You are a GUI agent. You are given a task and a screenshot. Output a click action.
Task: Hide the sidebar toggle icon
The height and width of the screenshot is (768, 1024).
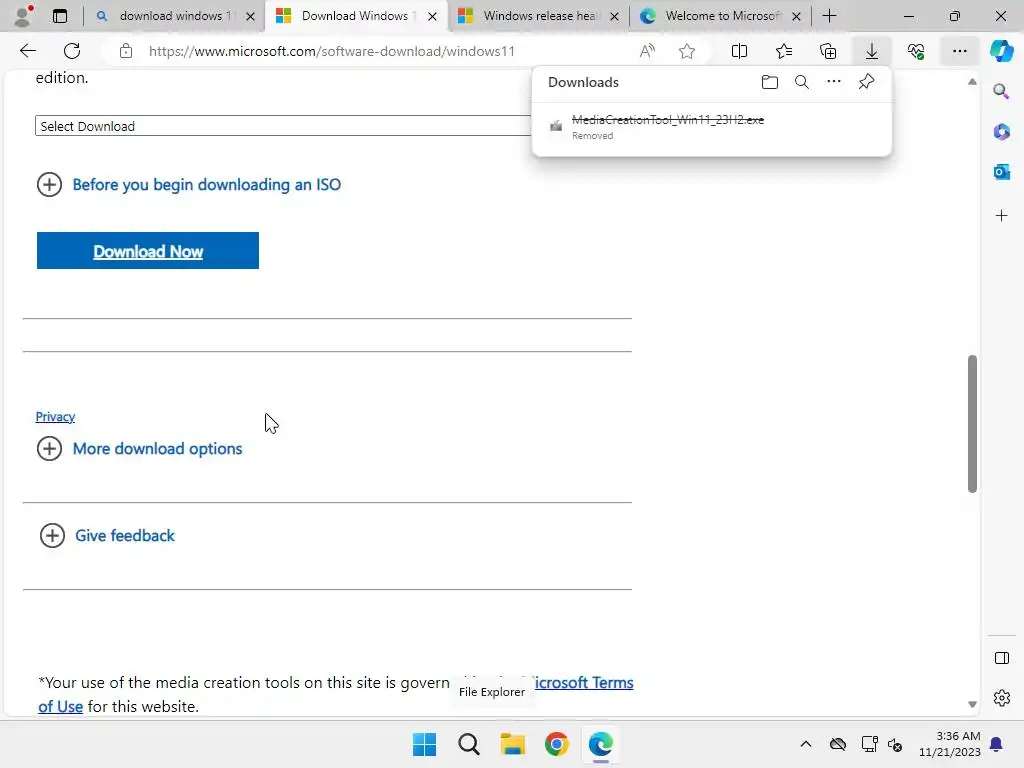[x=1001, y=658]
